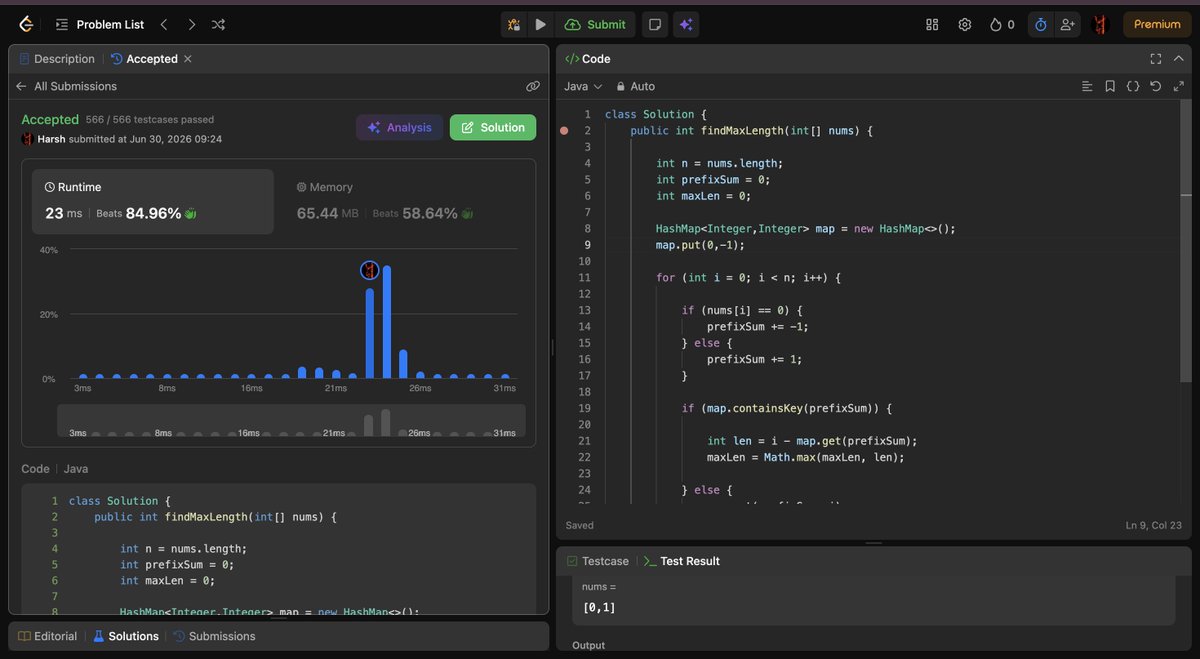This screenshot has height=659, width=1200.
Task: Pick a random problem with shuffle icon
Action: click(x=219, y=24)
